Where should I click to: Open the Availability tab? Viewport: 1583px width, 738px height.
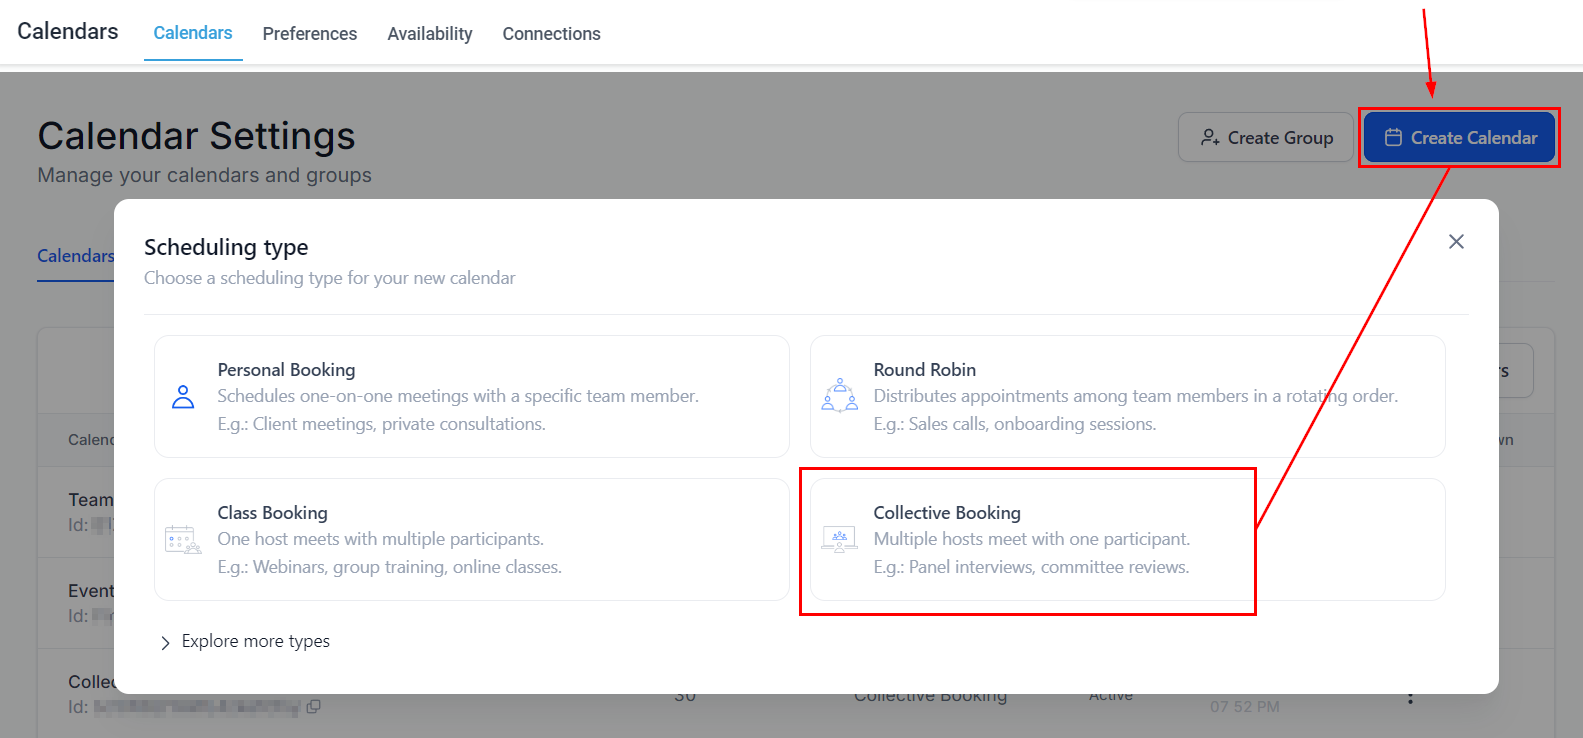tap(430, 34)
